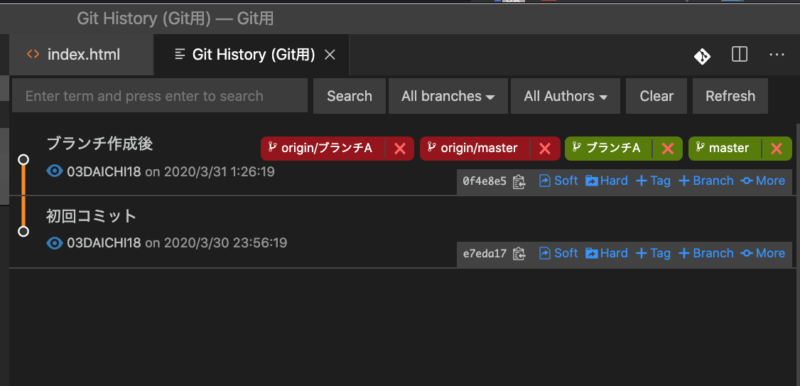The height and width of the screenshot is (386, 800).
Task: Click graph node of ブランチ作成後 commit
Action: (x=23, y=160)
